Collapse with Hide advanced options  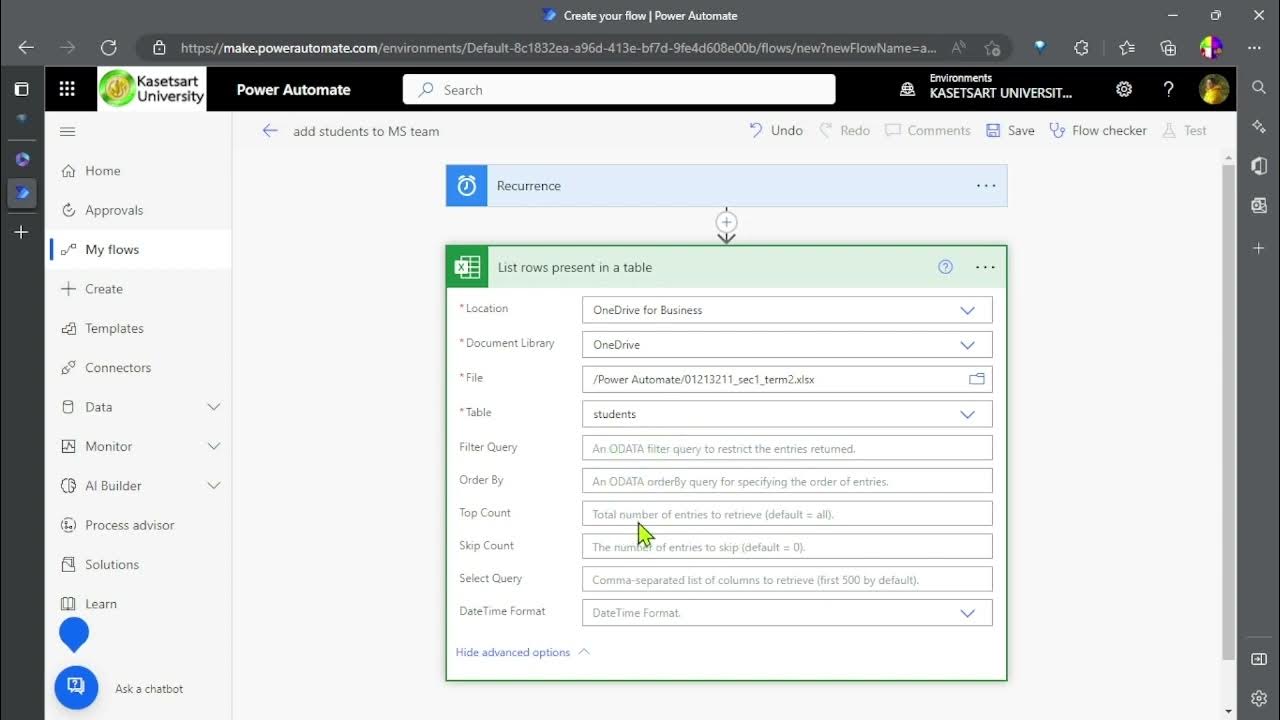click(x=522, y=652)
